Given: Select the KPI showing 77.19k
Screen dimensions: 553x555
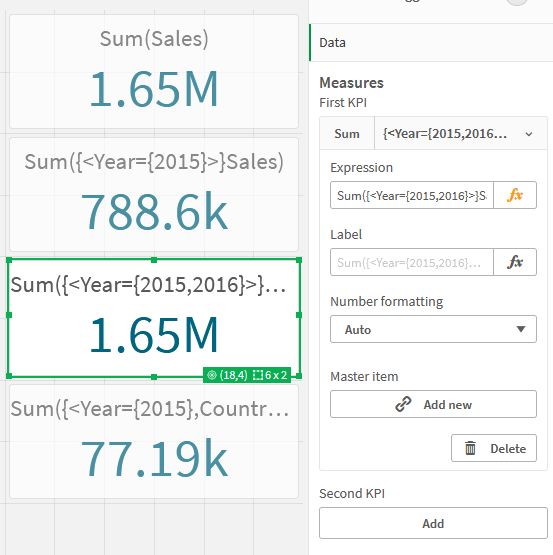Looking at the screenshot, I should tap(154, 442).
